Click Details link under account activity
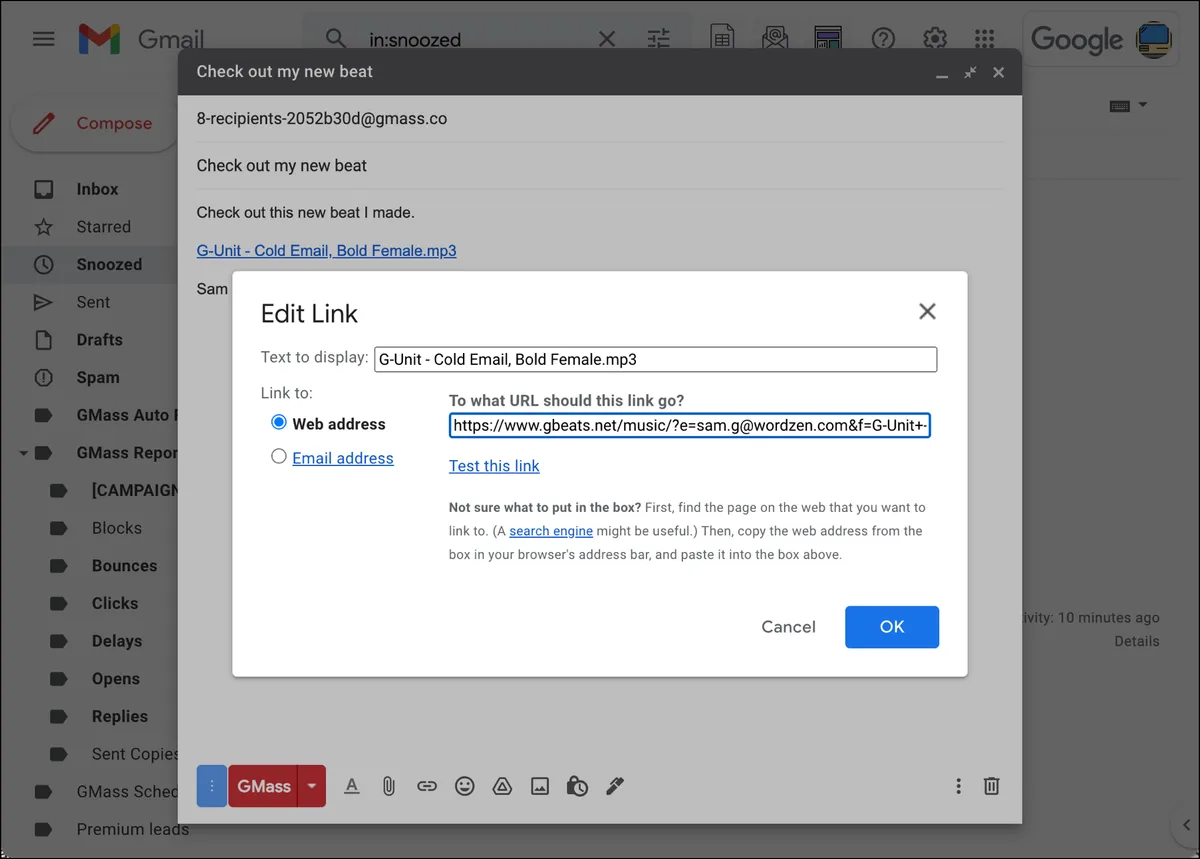This screenshot has width=1200, height=859. 1137,641
